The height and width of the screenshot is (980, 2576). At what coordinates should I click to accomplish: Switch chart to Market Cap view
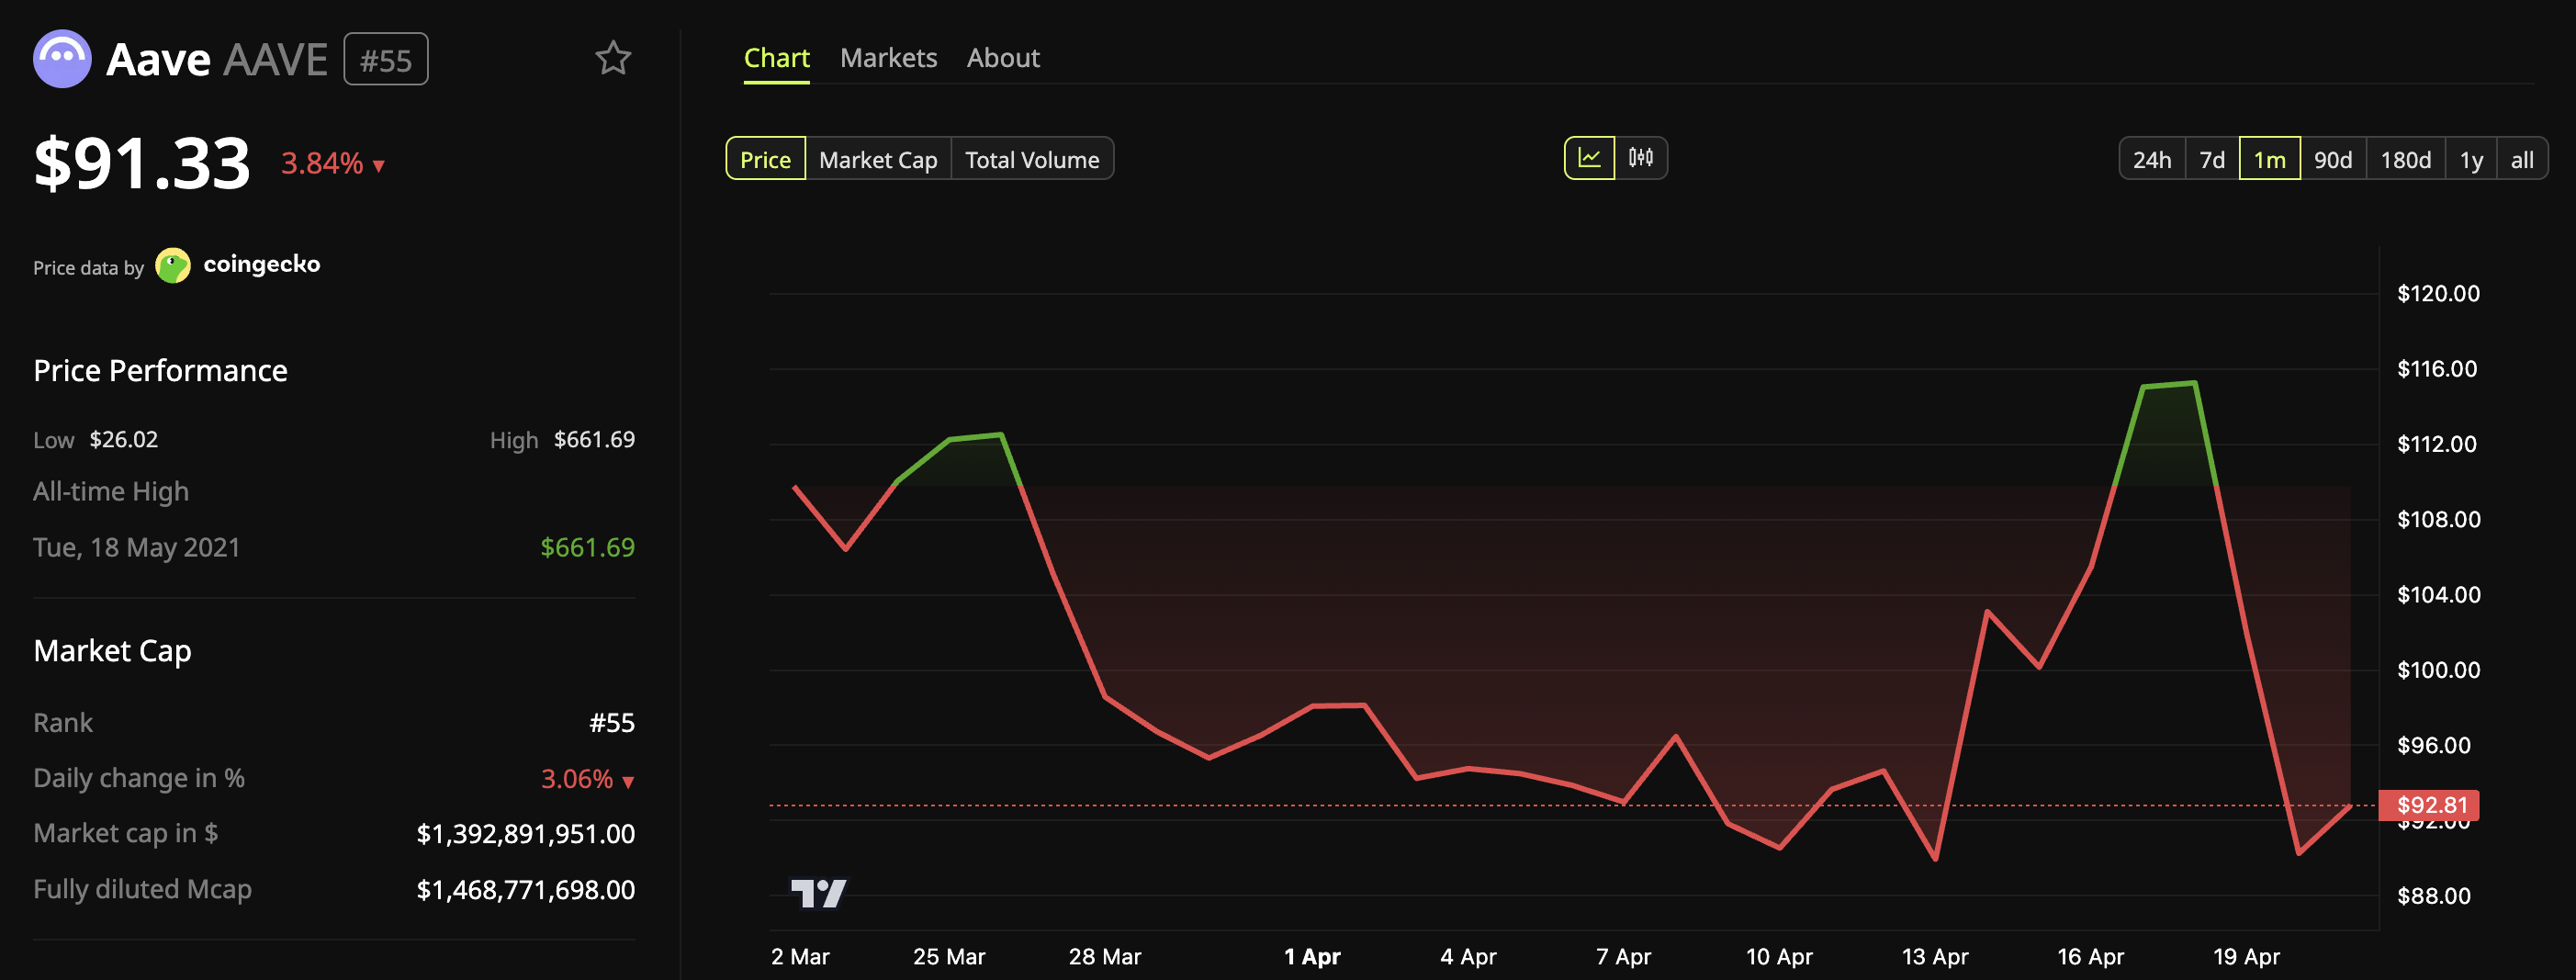877,158
